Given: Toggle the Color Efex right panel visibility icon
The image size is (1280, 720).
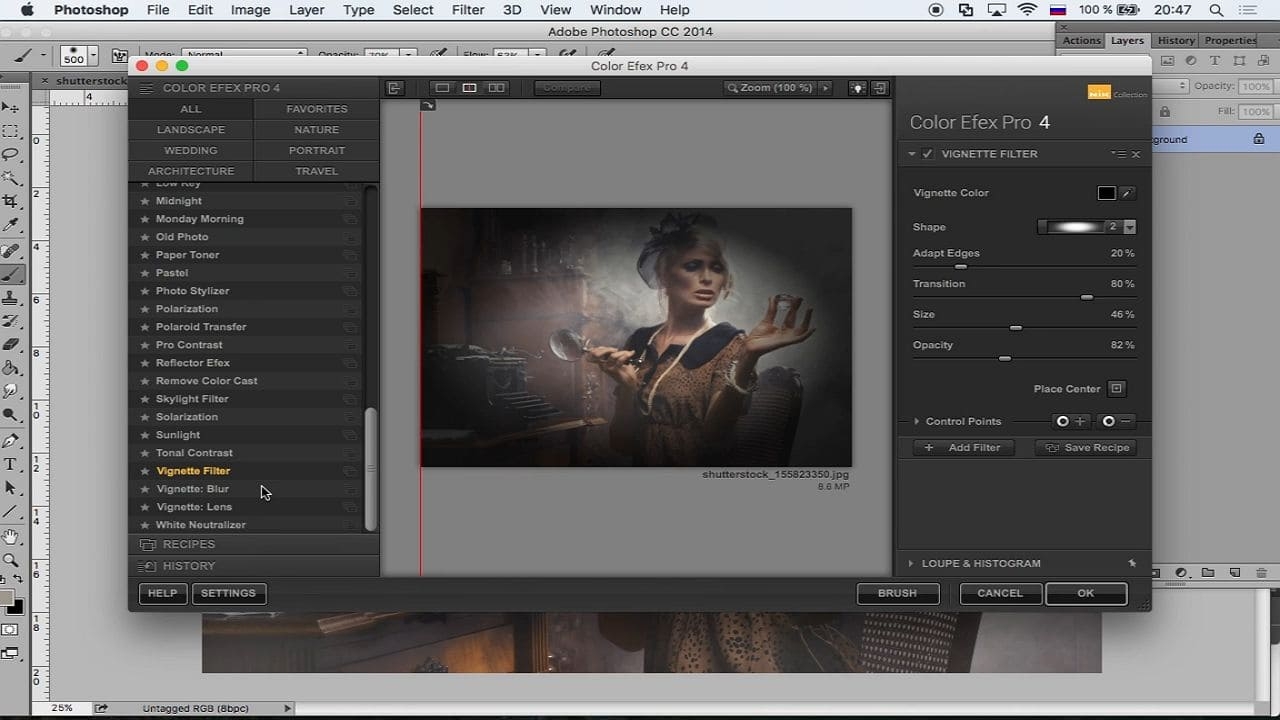Looking at the screenshot, I should 879,88.
